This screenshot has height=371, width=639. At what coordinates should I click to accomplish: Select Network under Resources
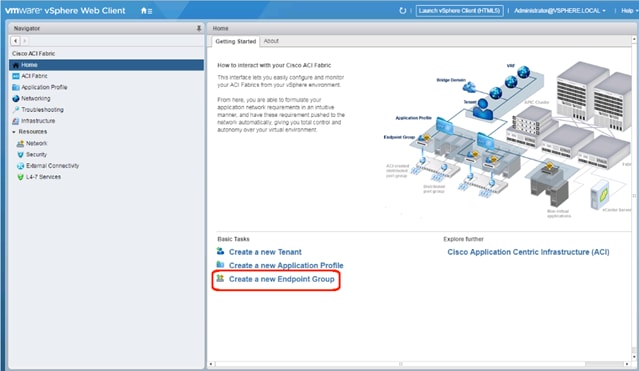point(36,144)
